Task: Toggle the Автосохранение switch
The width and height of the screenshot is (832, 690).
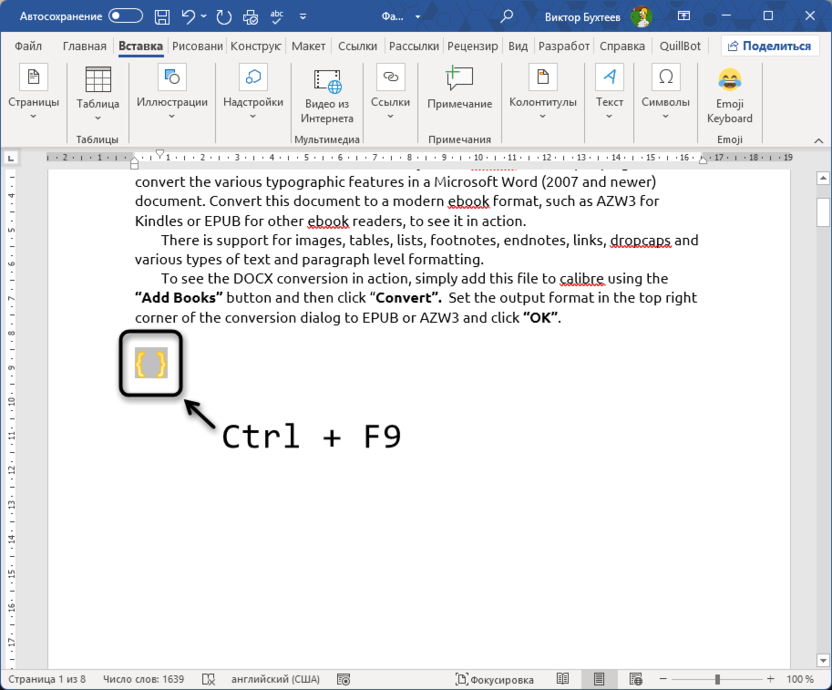Action: tap(125, 16)
